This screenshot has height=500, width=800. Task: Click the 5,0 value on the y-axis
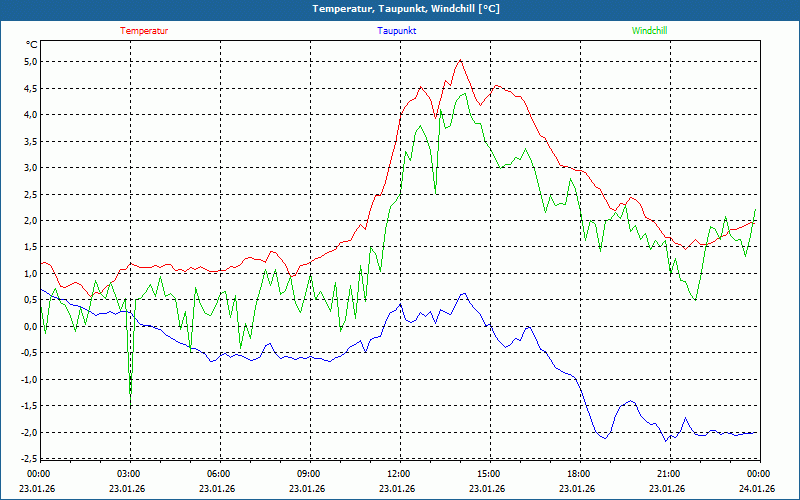29,61
